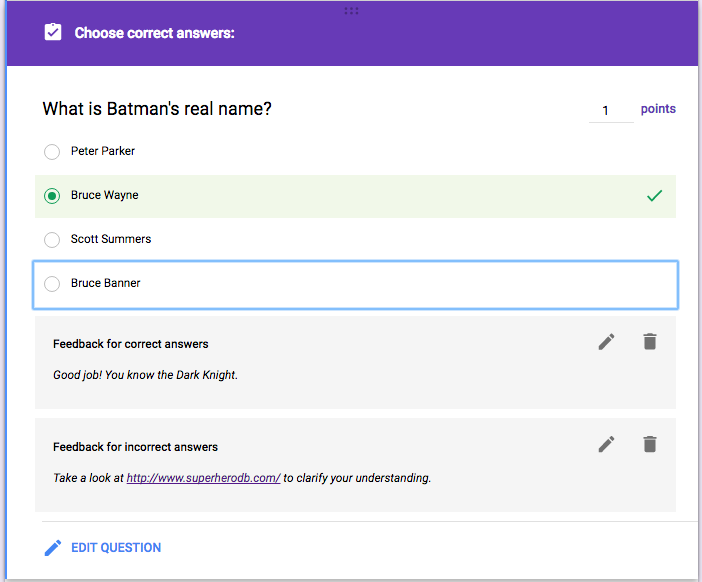This screenshot has width=702, height=582.
Task: Delete the incorrect answers feedback
Action: pos(650,444)
